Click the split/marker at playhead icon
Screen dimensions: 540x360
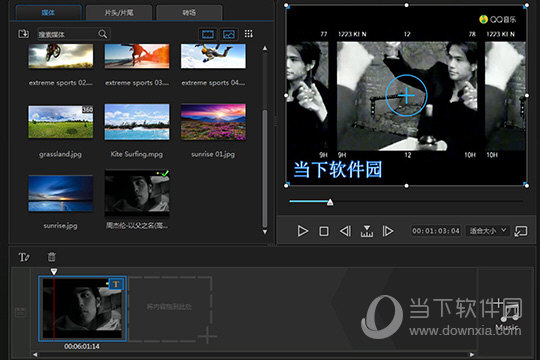tap(367, 231)
